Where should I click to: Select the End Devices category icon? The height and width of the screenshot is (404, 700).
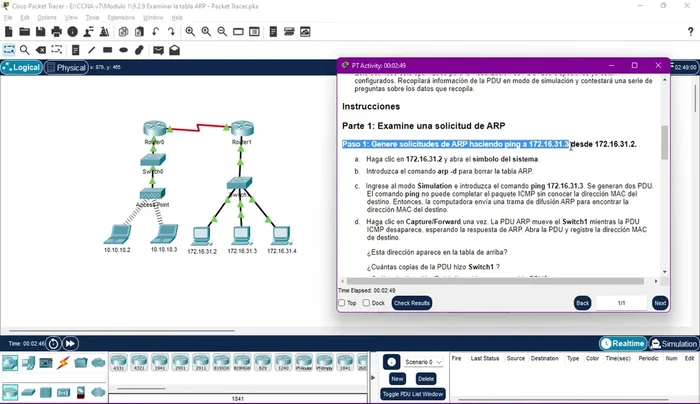[x=28, y=362]
